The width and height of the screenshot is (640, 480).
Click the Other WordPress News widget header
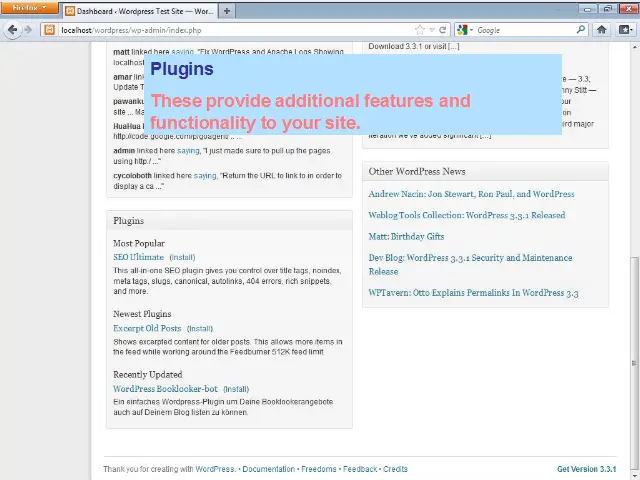485,171
